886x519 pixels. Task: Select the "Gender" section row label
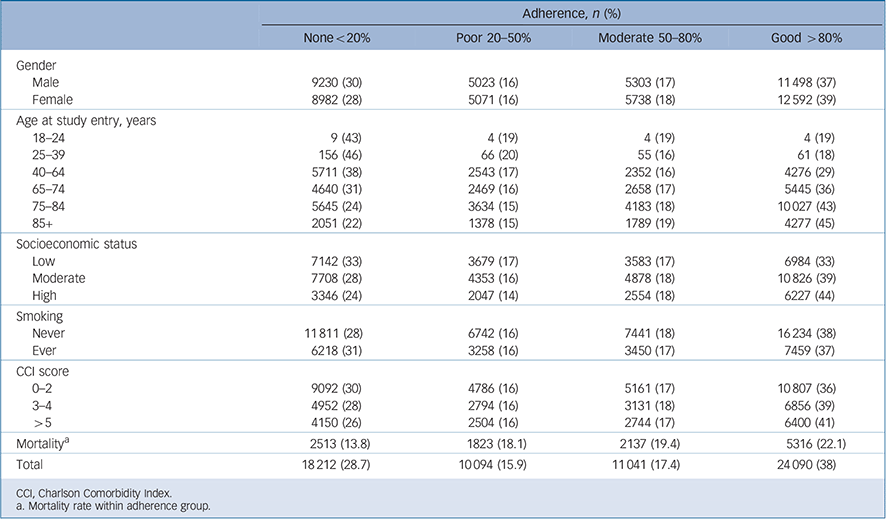37,64
